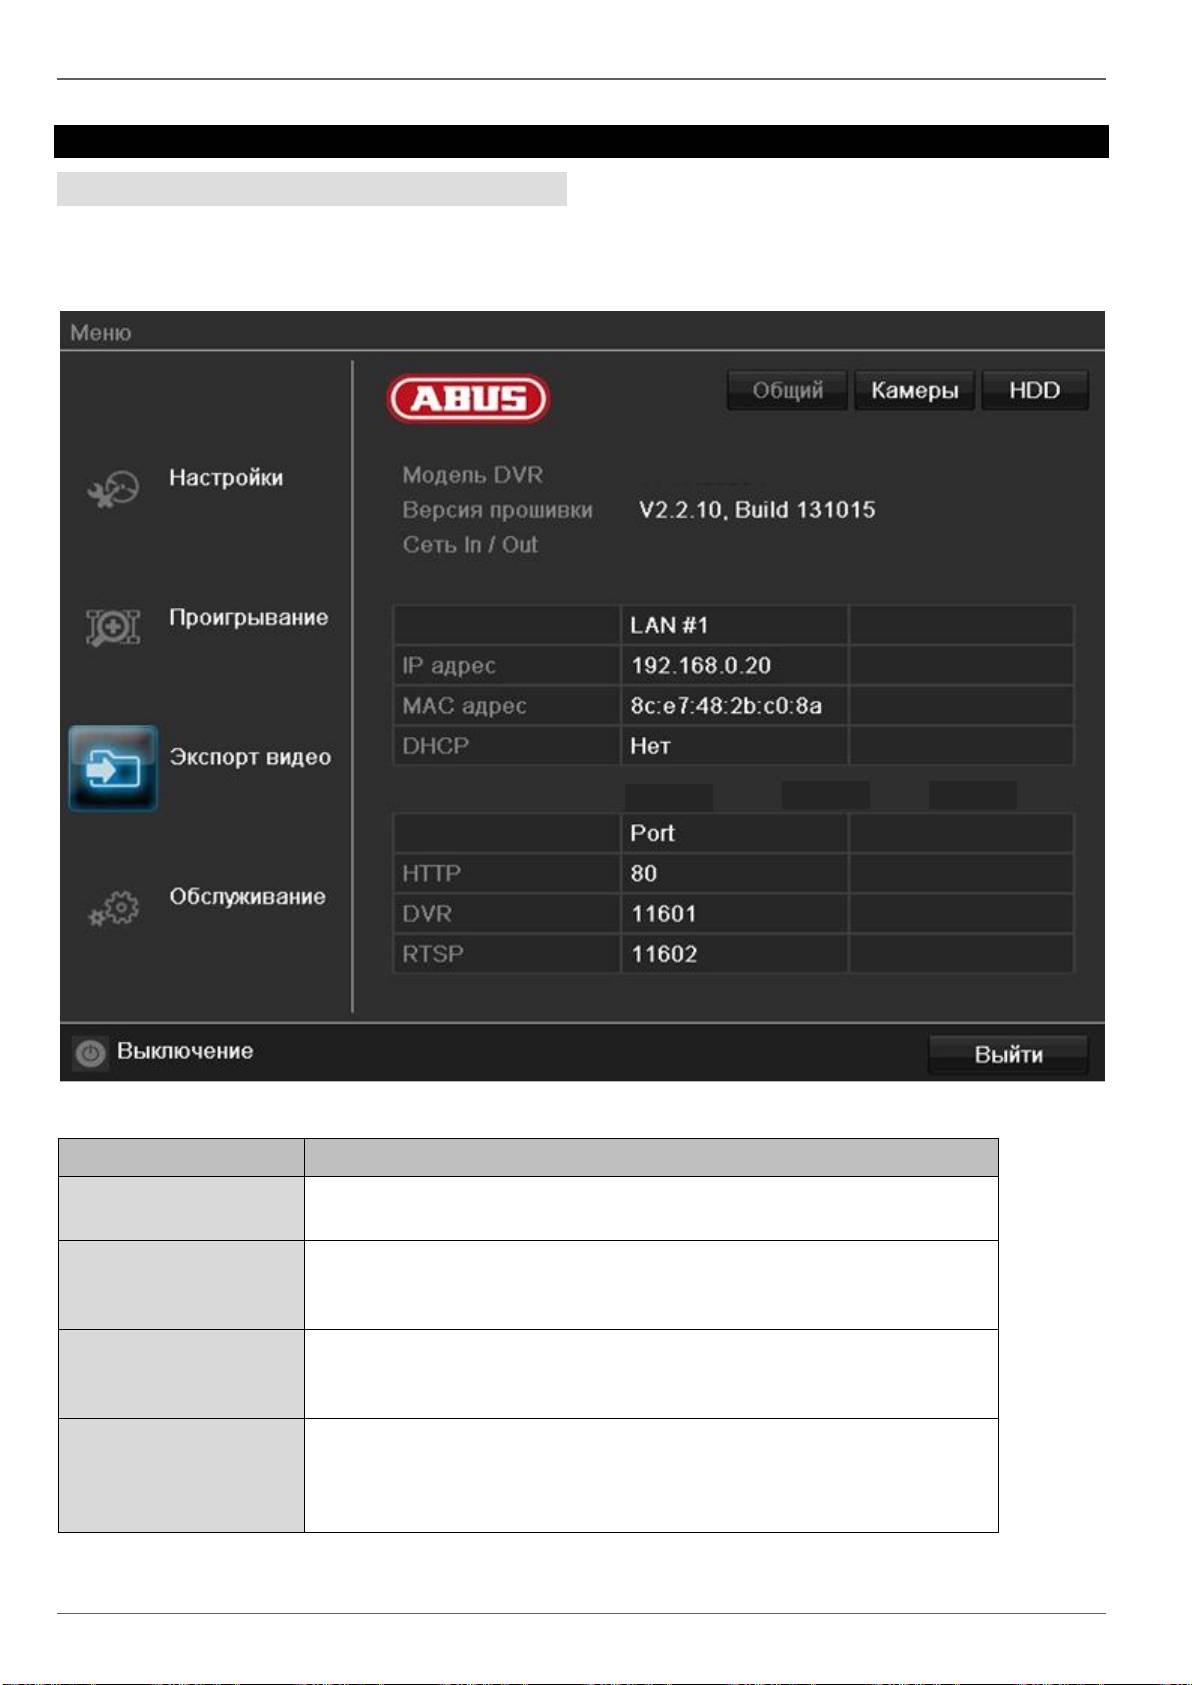Viewport: 1192px width, 1685px height.
Task: Click the IP address value 192.168.0.20
Action: tap(701, 666)
